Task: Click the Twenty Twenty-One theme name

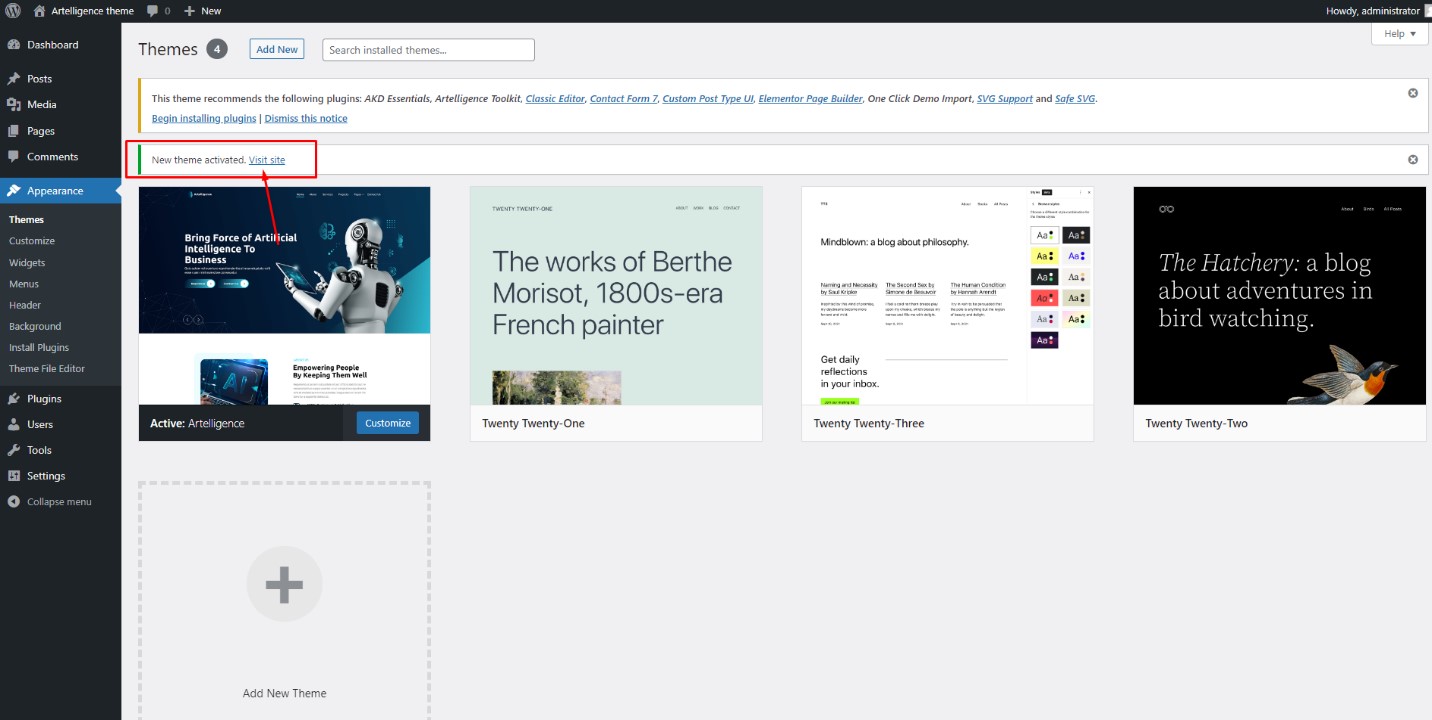Action: 533,423
